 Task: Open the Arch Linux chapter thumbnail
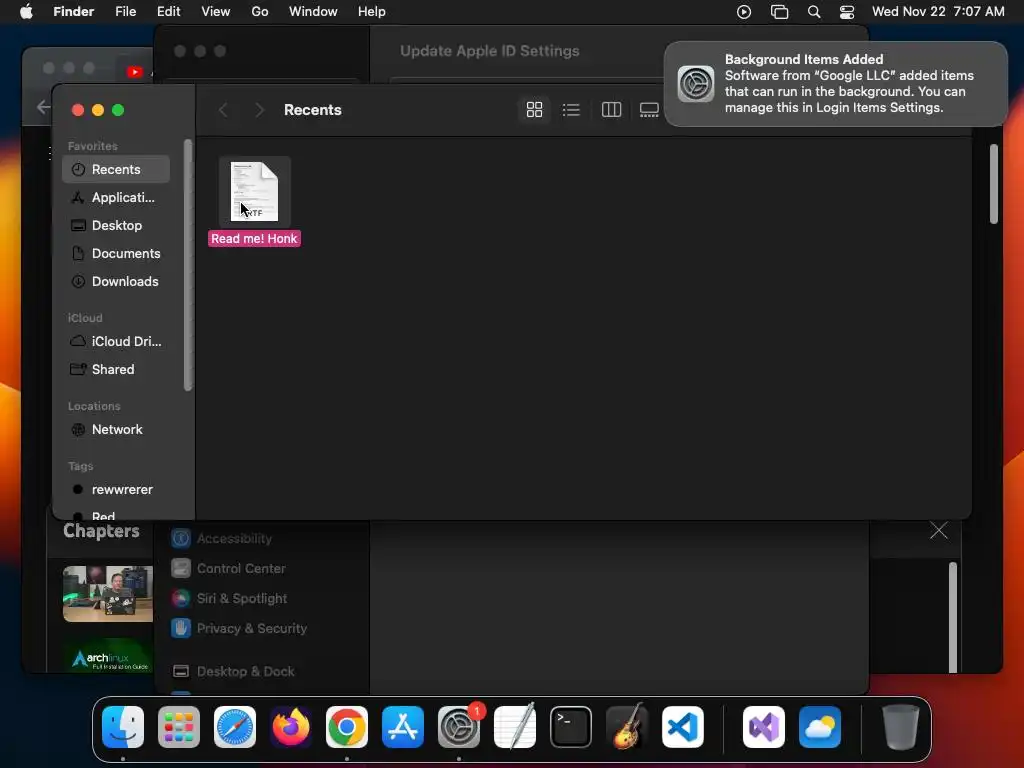108,656
